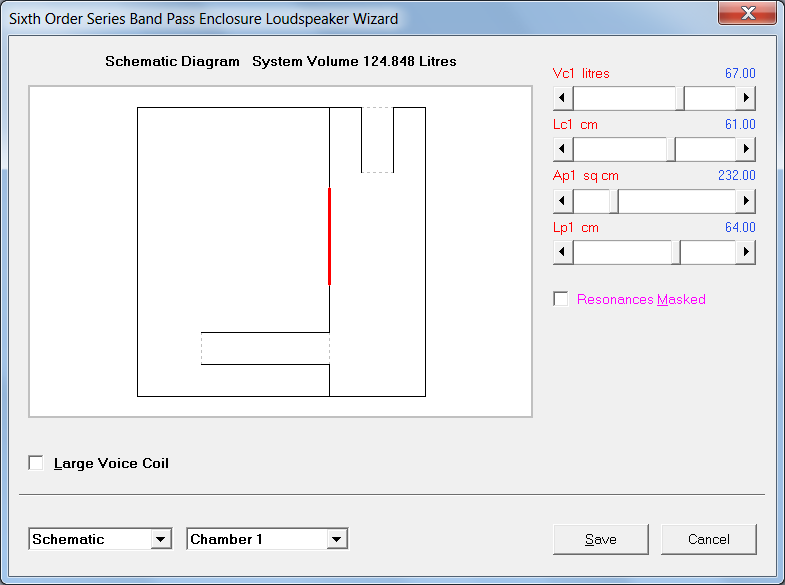Viewport: 785px width, 585px height.
Task: Click the Ap1 slider right arrow
Action: 745,201
